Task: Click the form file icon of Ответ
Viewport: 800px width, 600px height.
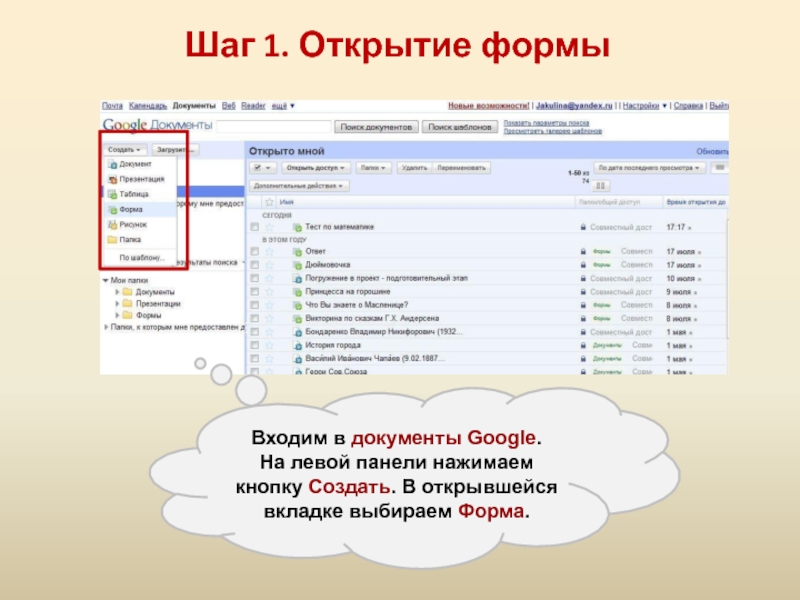Action: [x=297, y=252]
